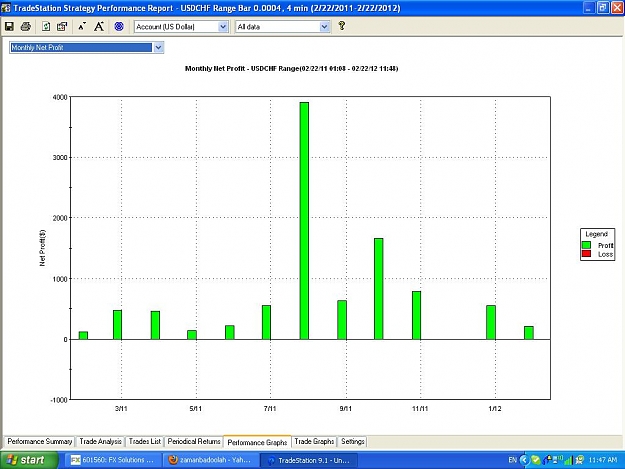Print the performance report
This screenshot has height=469, width=625.
pos(26,27)
